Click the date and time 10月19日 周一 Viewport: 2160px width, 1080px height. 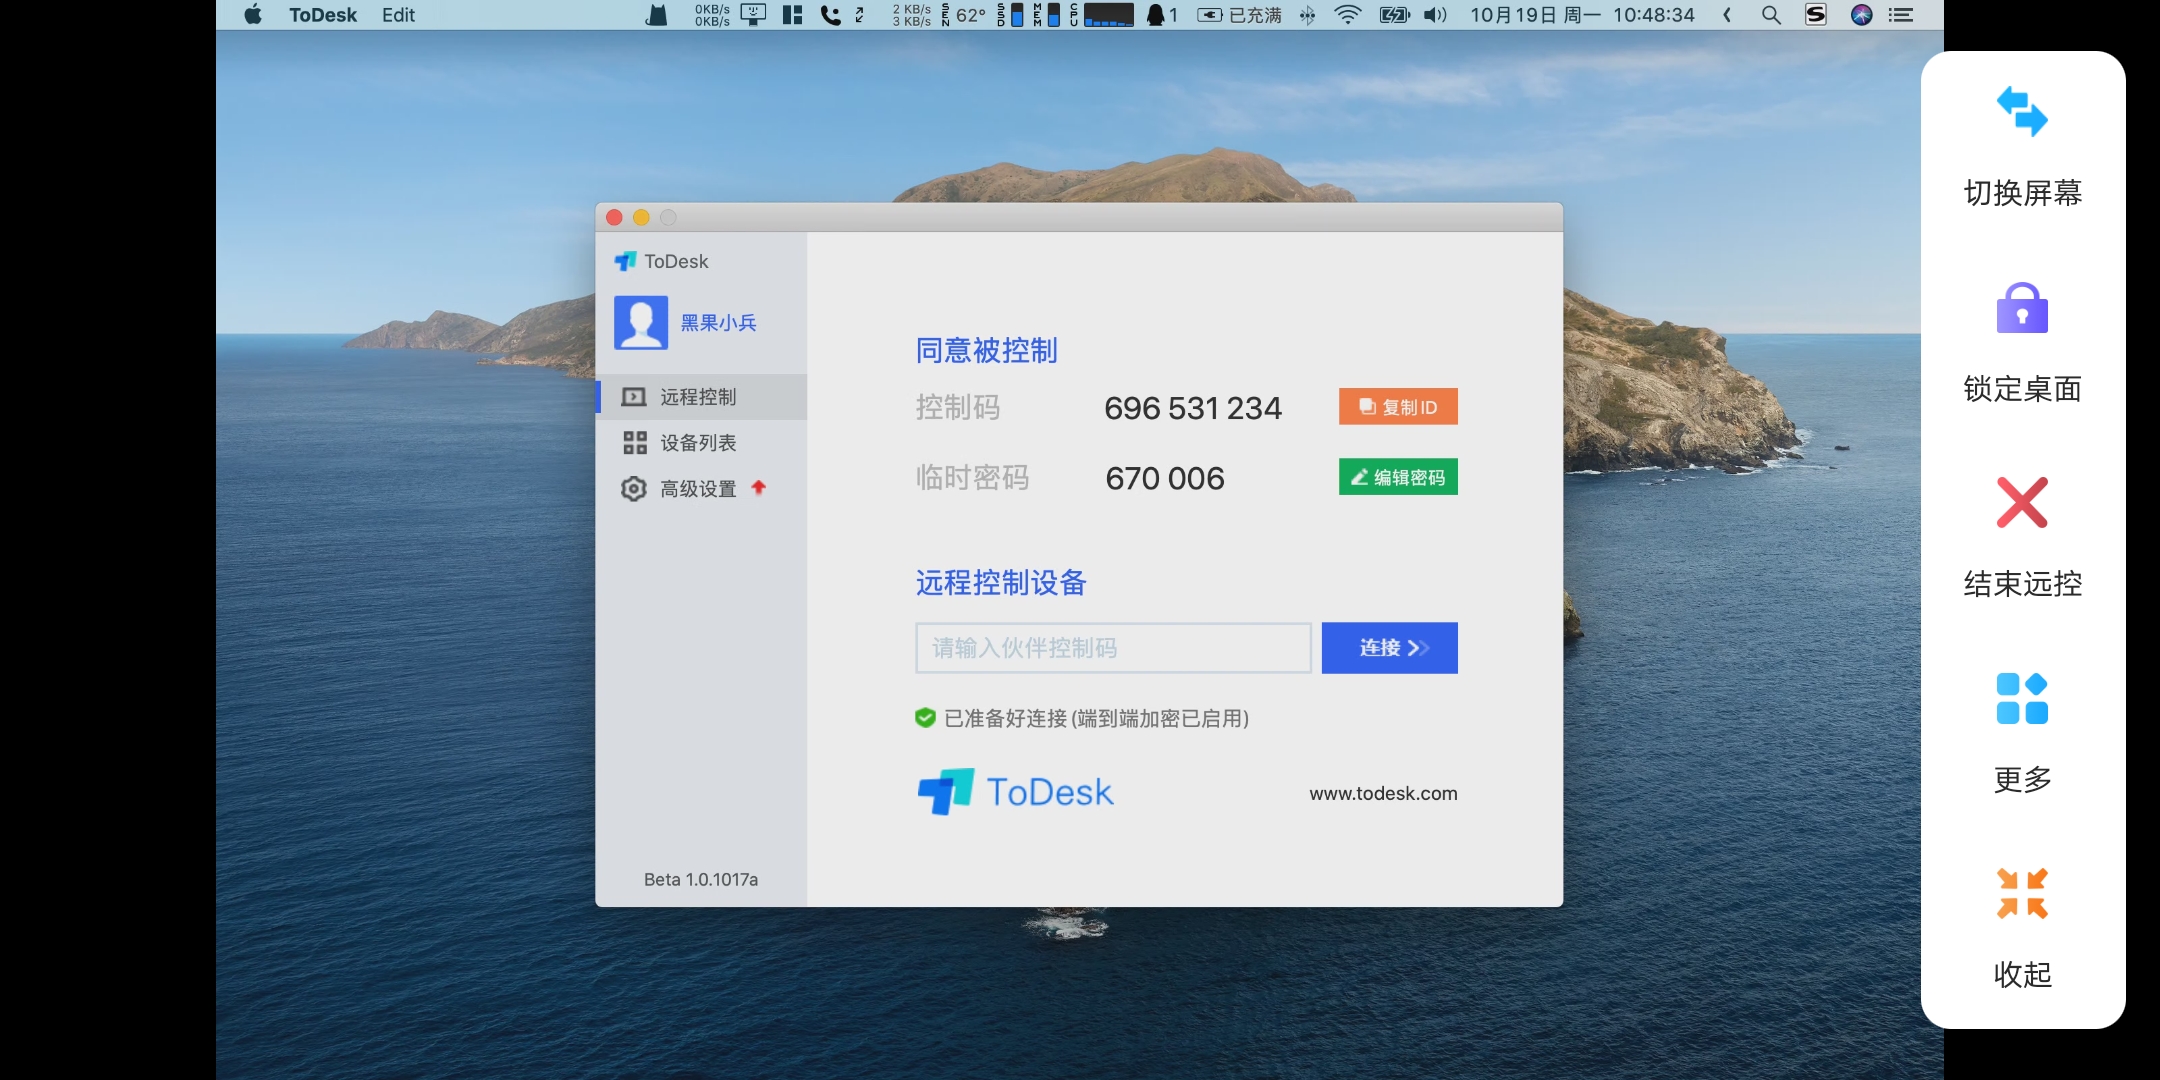pos(1535,15)
